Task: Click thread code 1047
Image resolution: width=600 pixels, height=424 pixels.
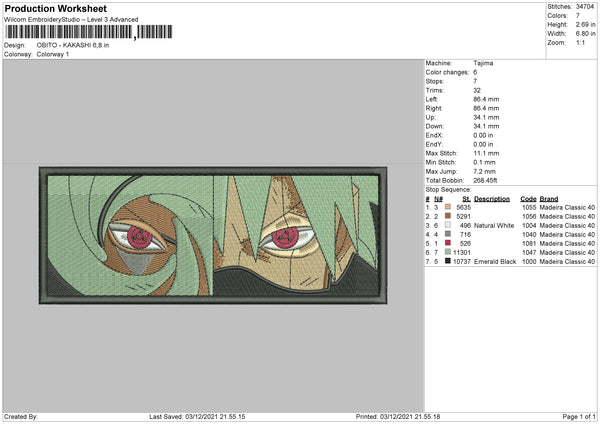Action: point(529,253)
